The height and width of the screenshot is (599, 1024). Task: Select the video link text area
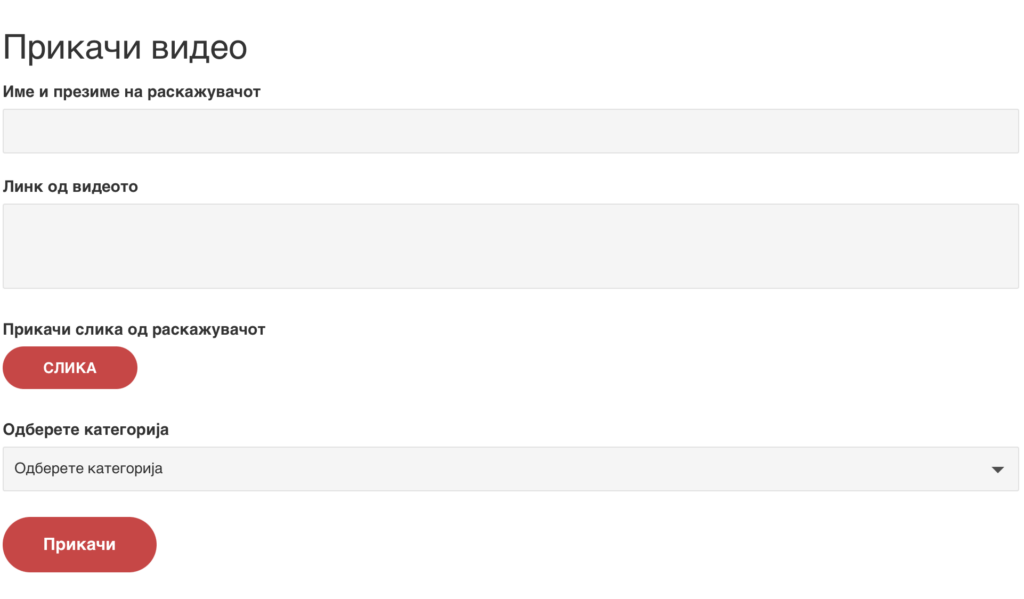pos(510,246)
